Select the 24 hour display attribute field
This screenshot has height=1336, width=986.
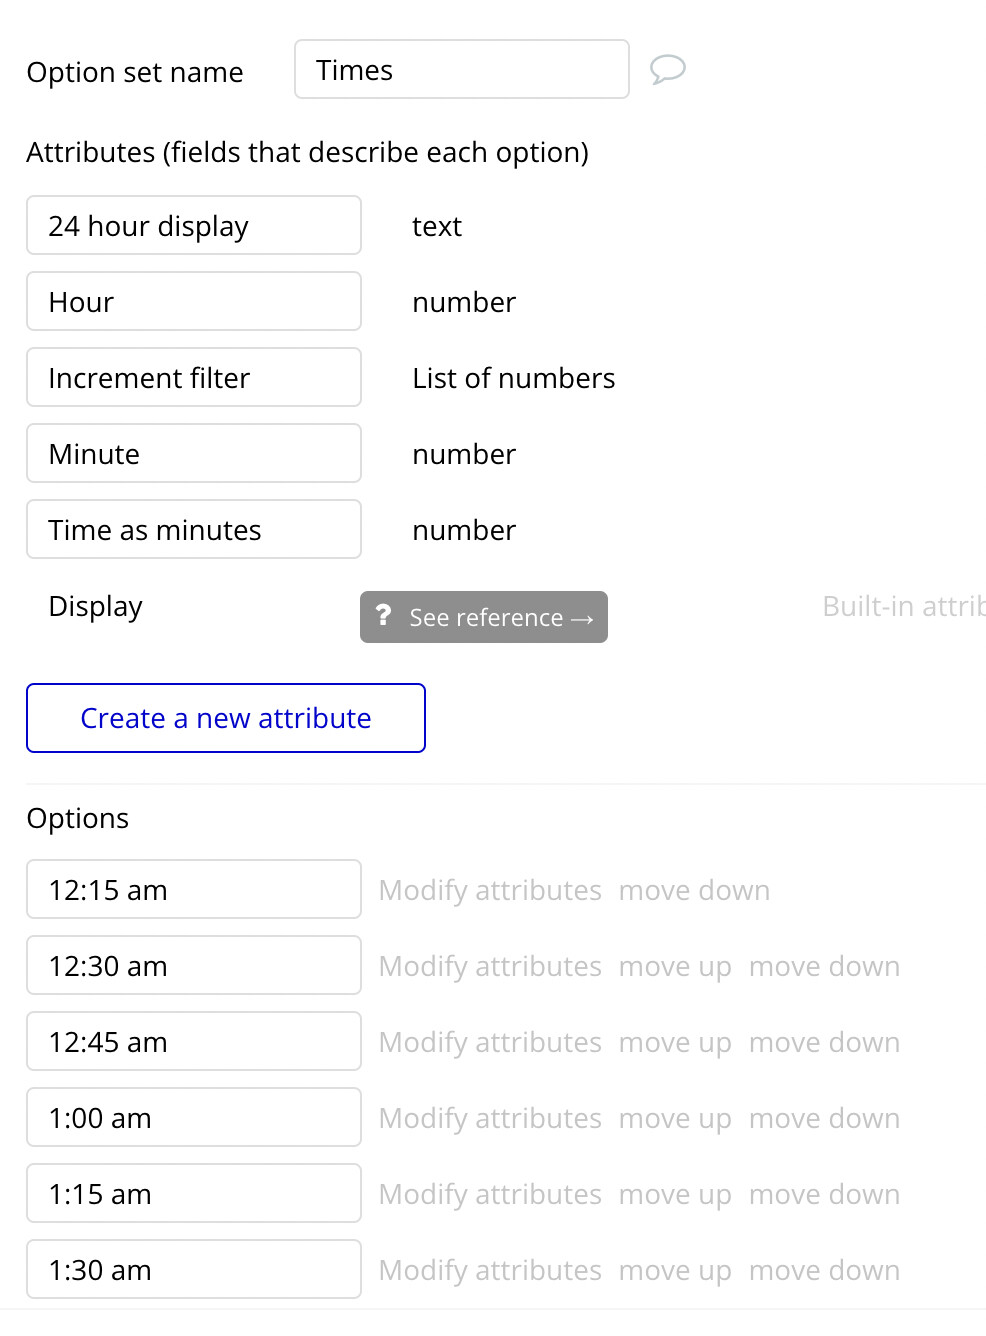(x=193, y=225)
